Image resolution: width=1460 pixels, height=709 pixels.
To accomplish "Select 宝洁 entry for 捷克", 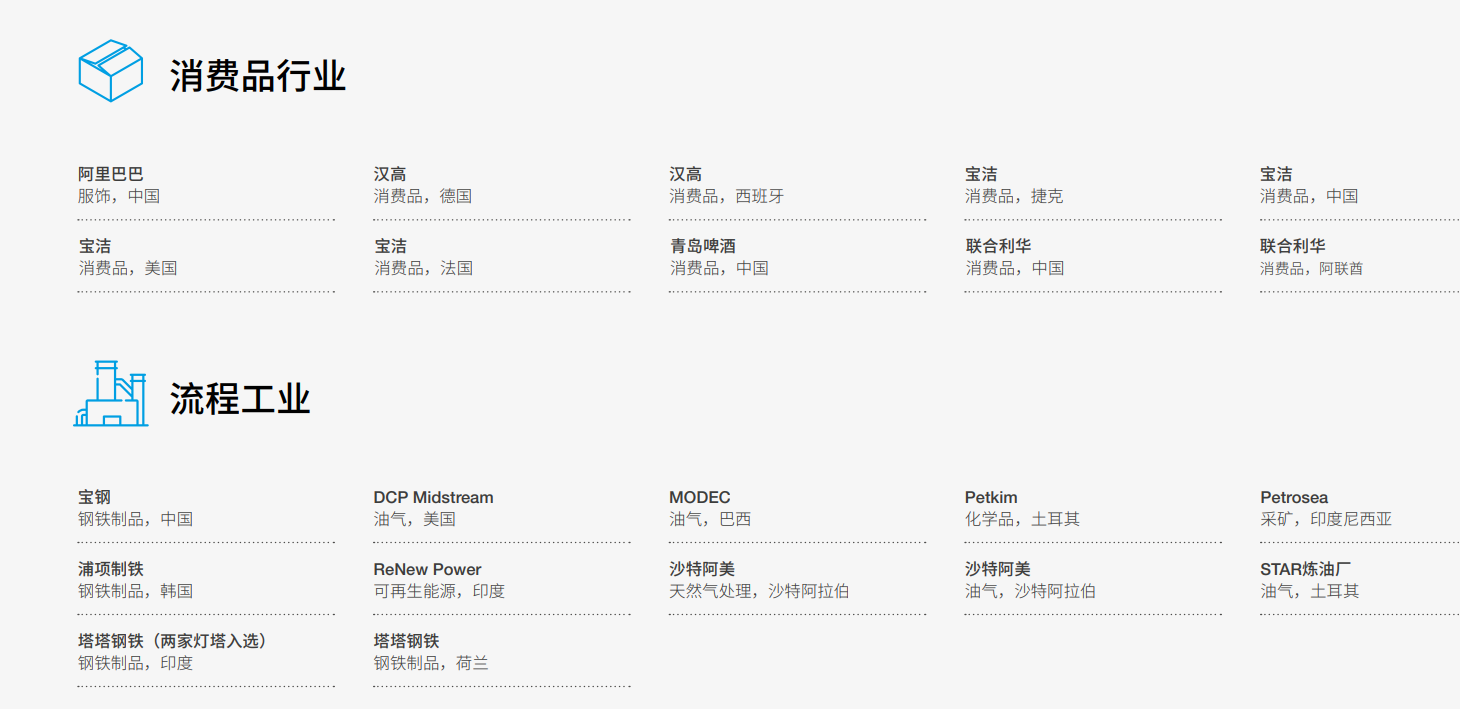I will (981, 174).
